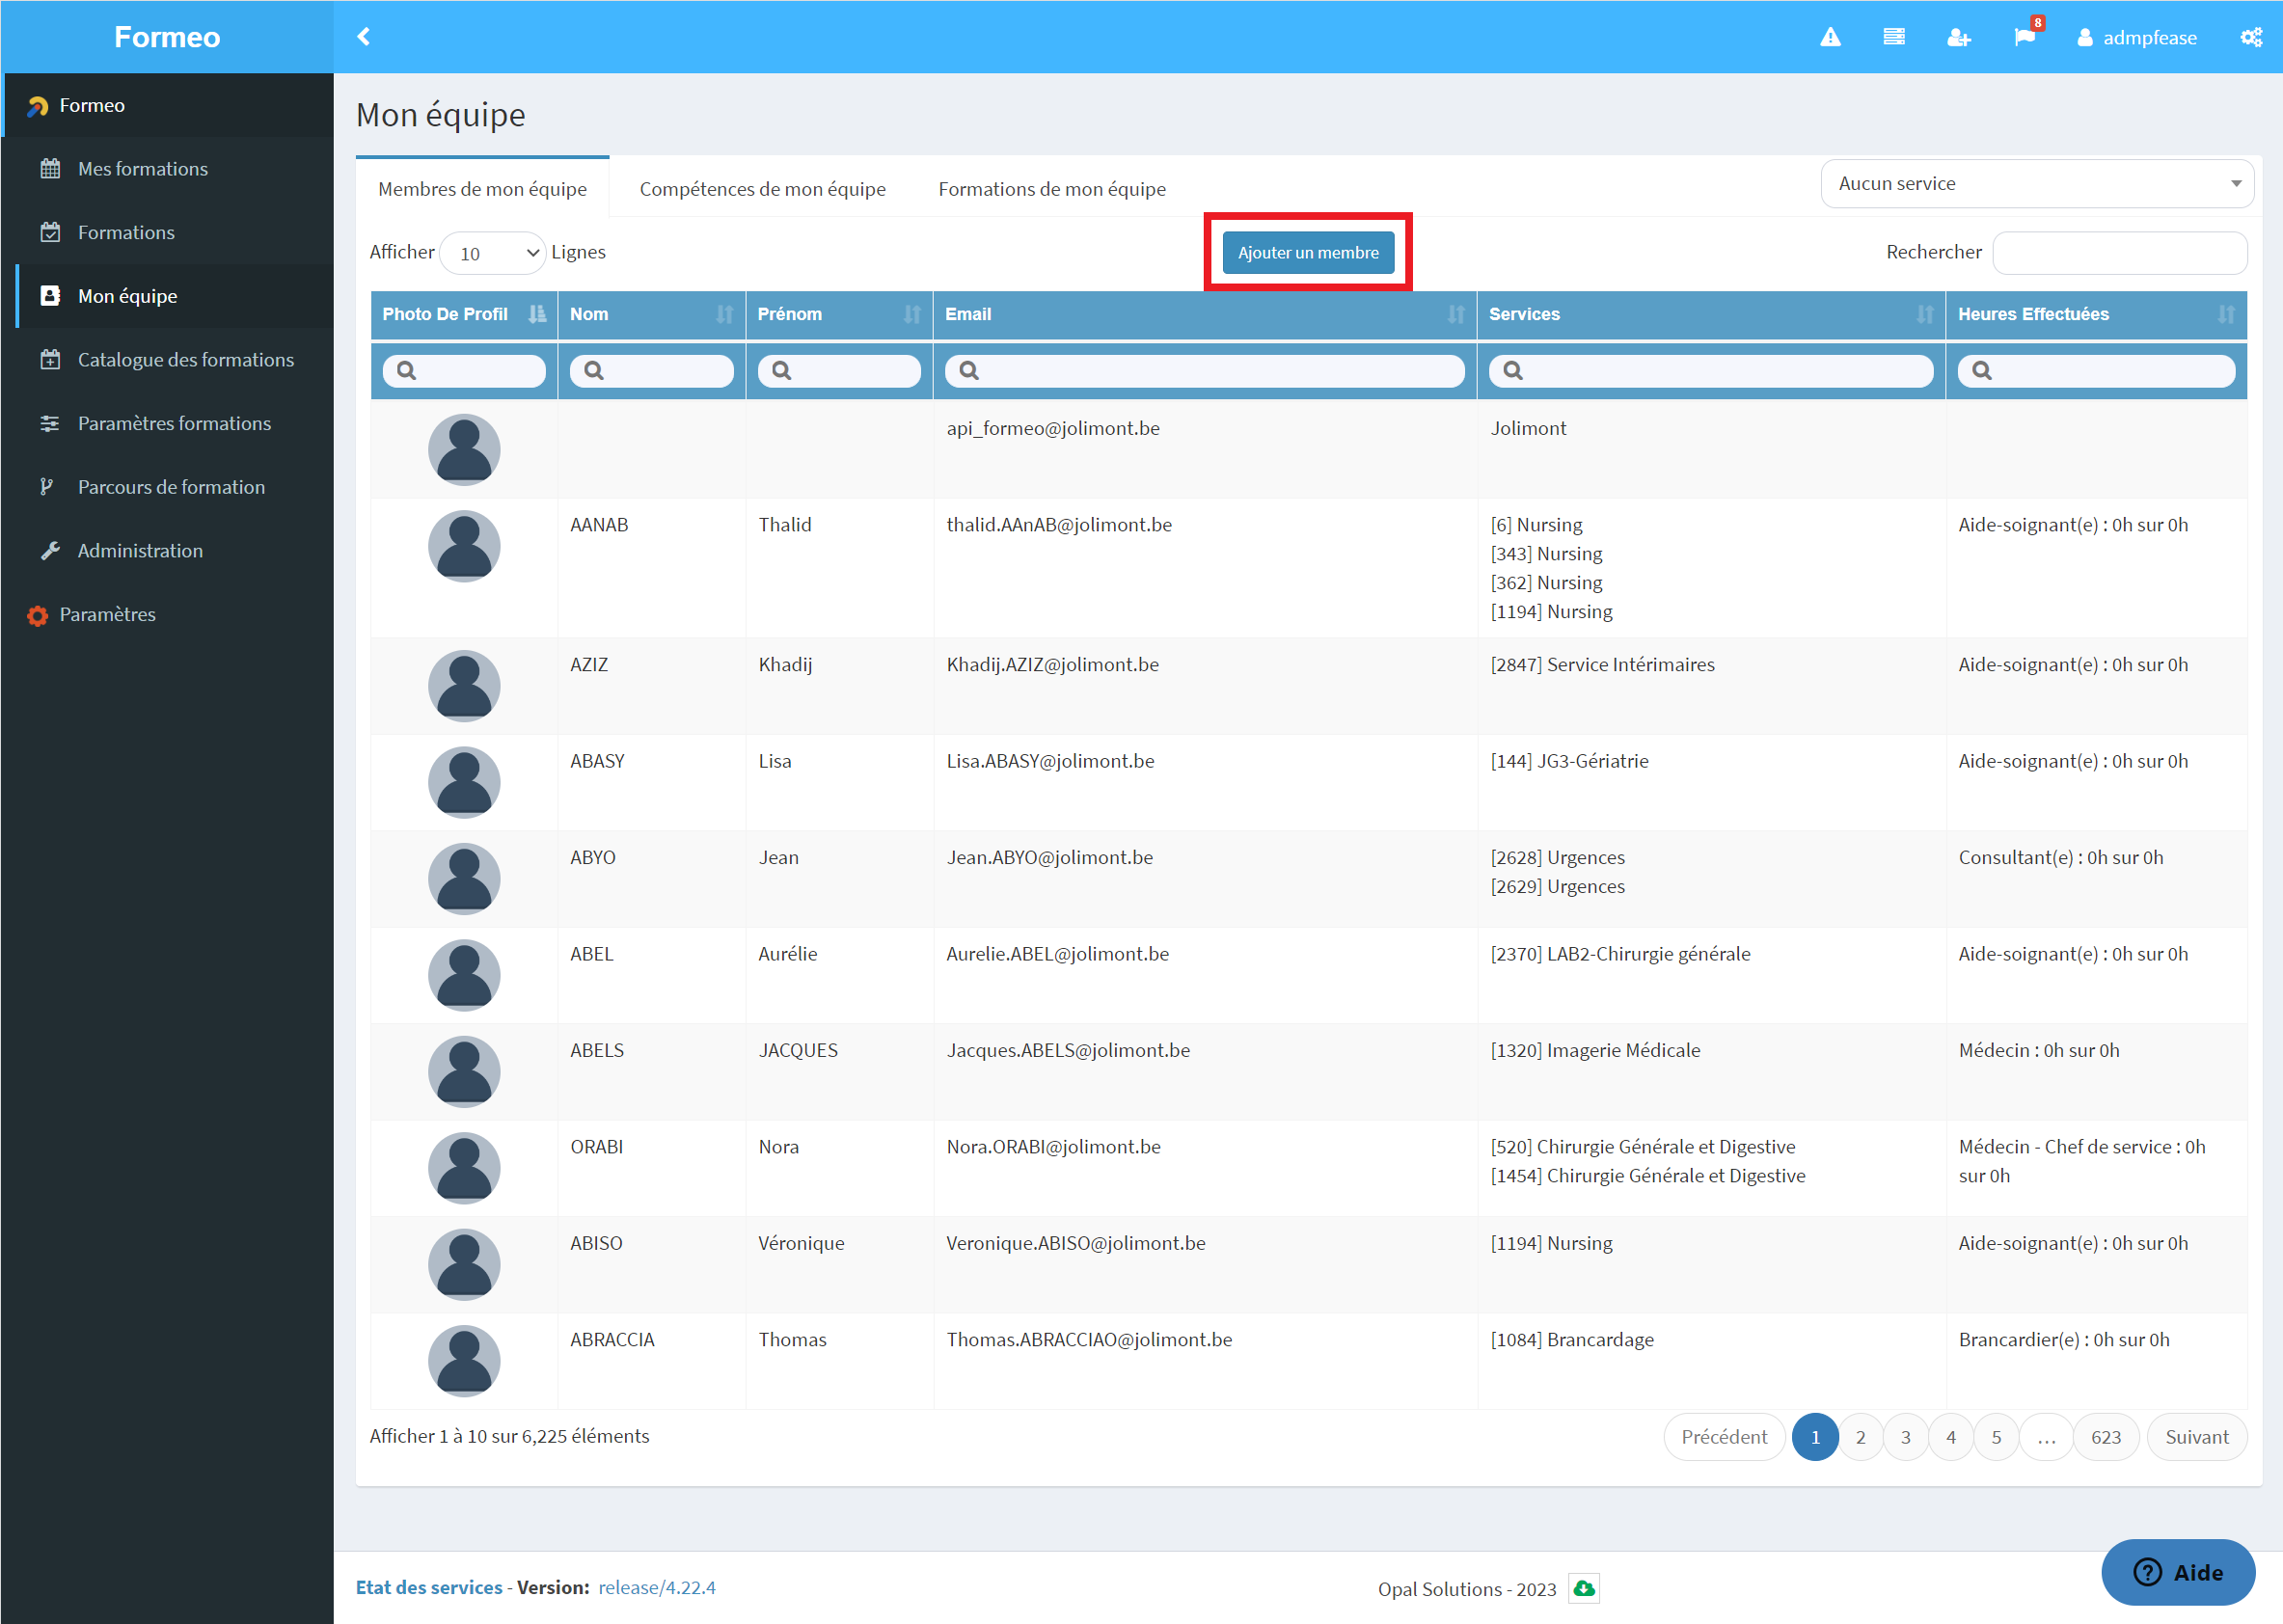Open the flag notifications with badge 8

pyautogui.click(x=2025, y=36)
